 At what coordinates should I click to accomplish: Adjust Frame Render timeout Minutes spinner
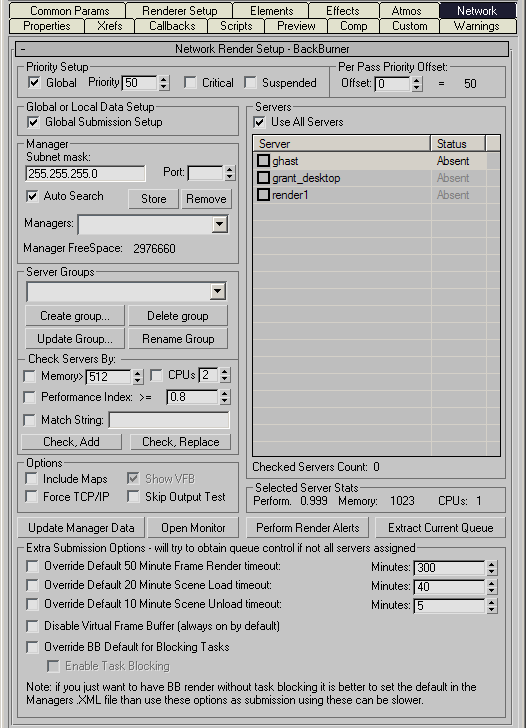pyautogui.click(x=492, y=567)
